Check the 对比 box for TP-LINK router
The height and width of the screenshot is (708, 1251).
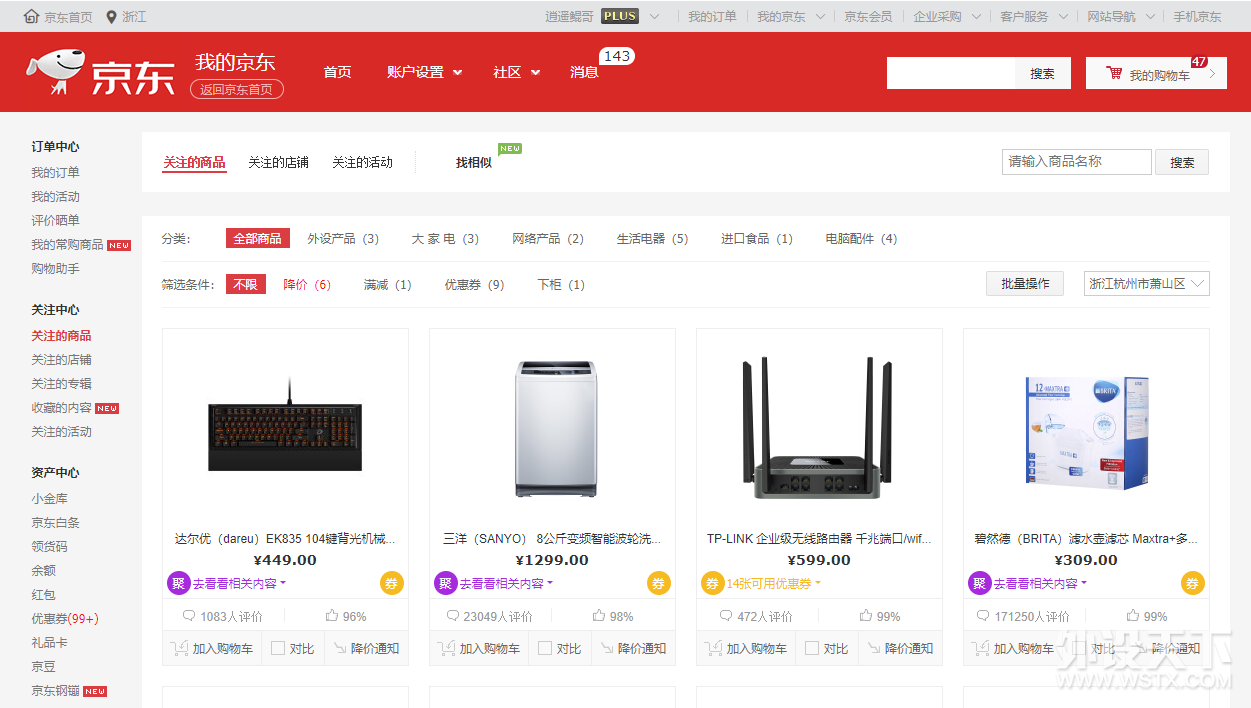point(812,648)
